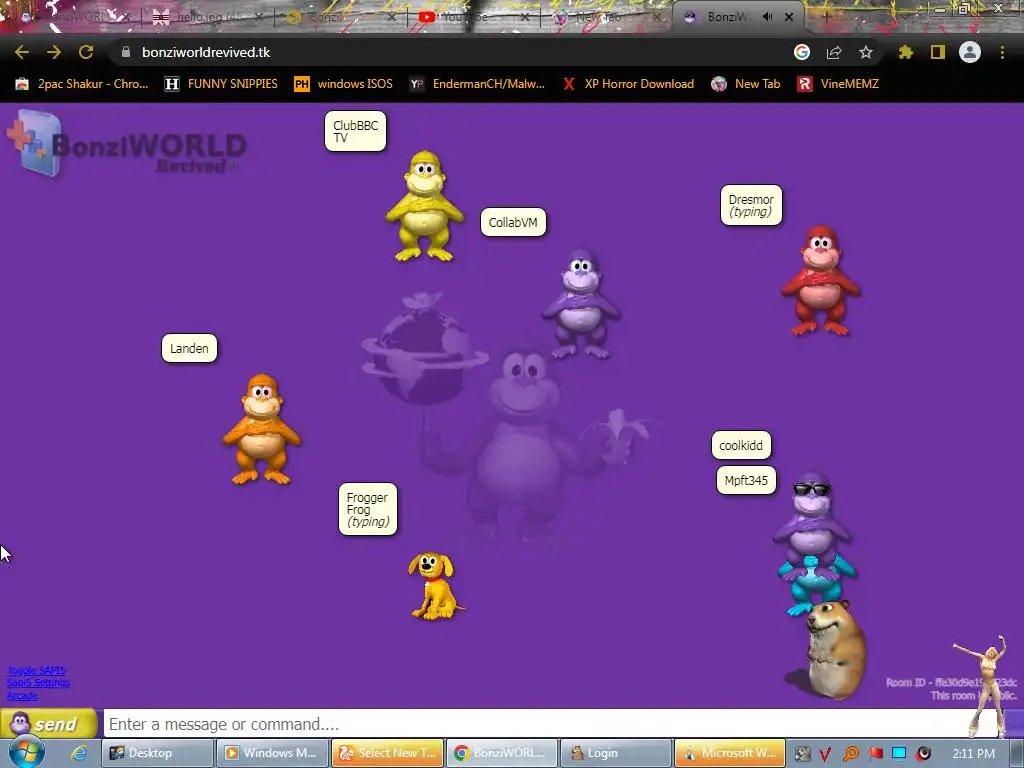Mute the audio on the BonziWorld tab
1024x768 pixels.
767,17
